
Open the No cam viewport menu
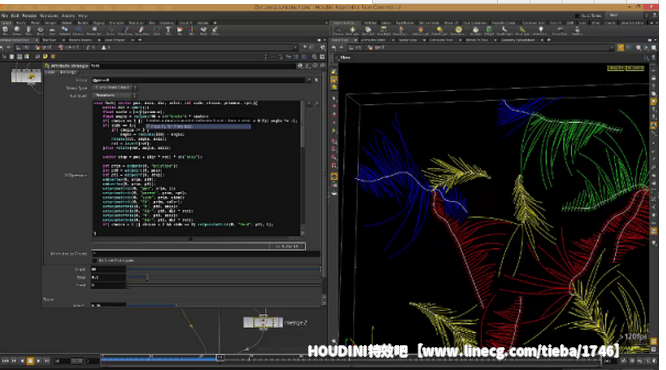click(635, 68)
